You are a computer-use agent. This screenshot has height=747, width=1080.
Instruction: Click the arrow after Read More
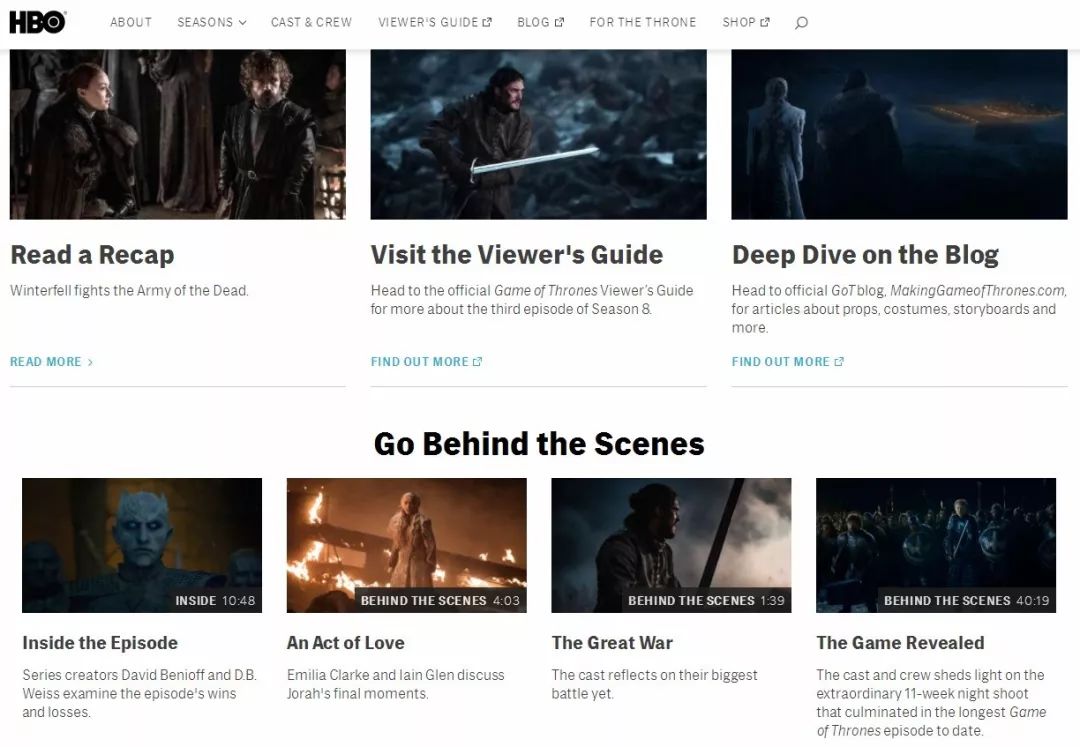90,362
